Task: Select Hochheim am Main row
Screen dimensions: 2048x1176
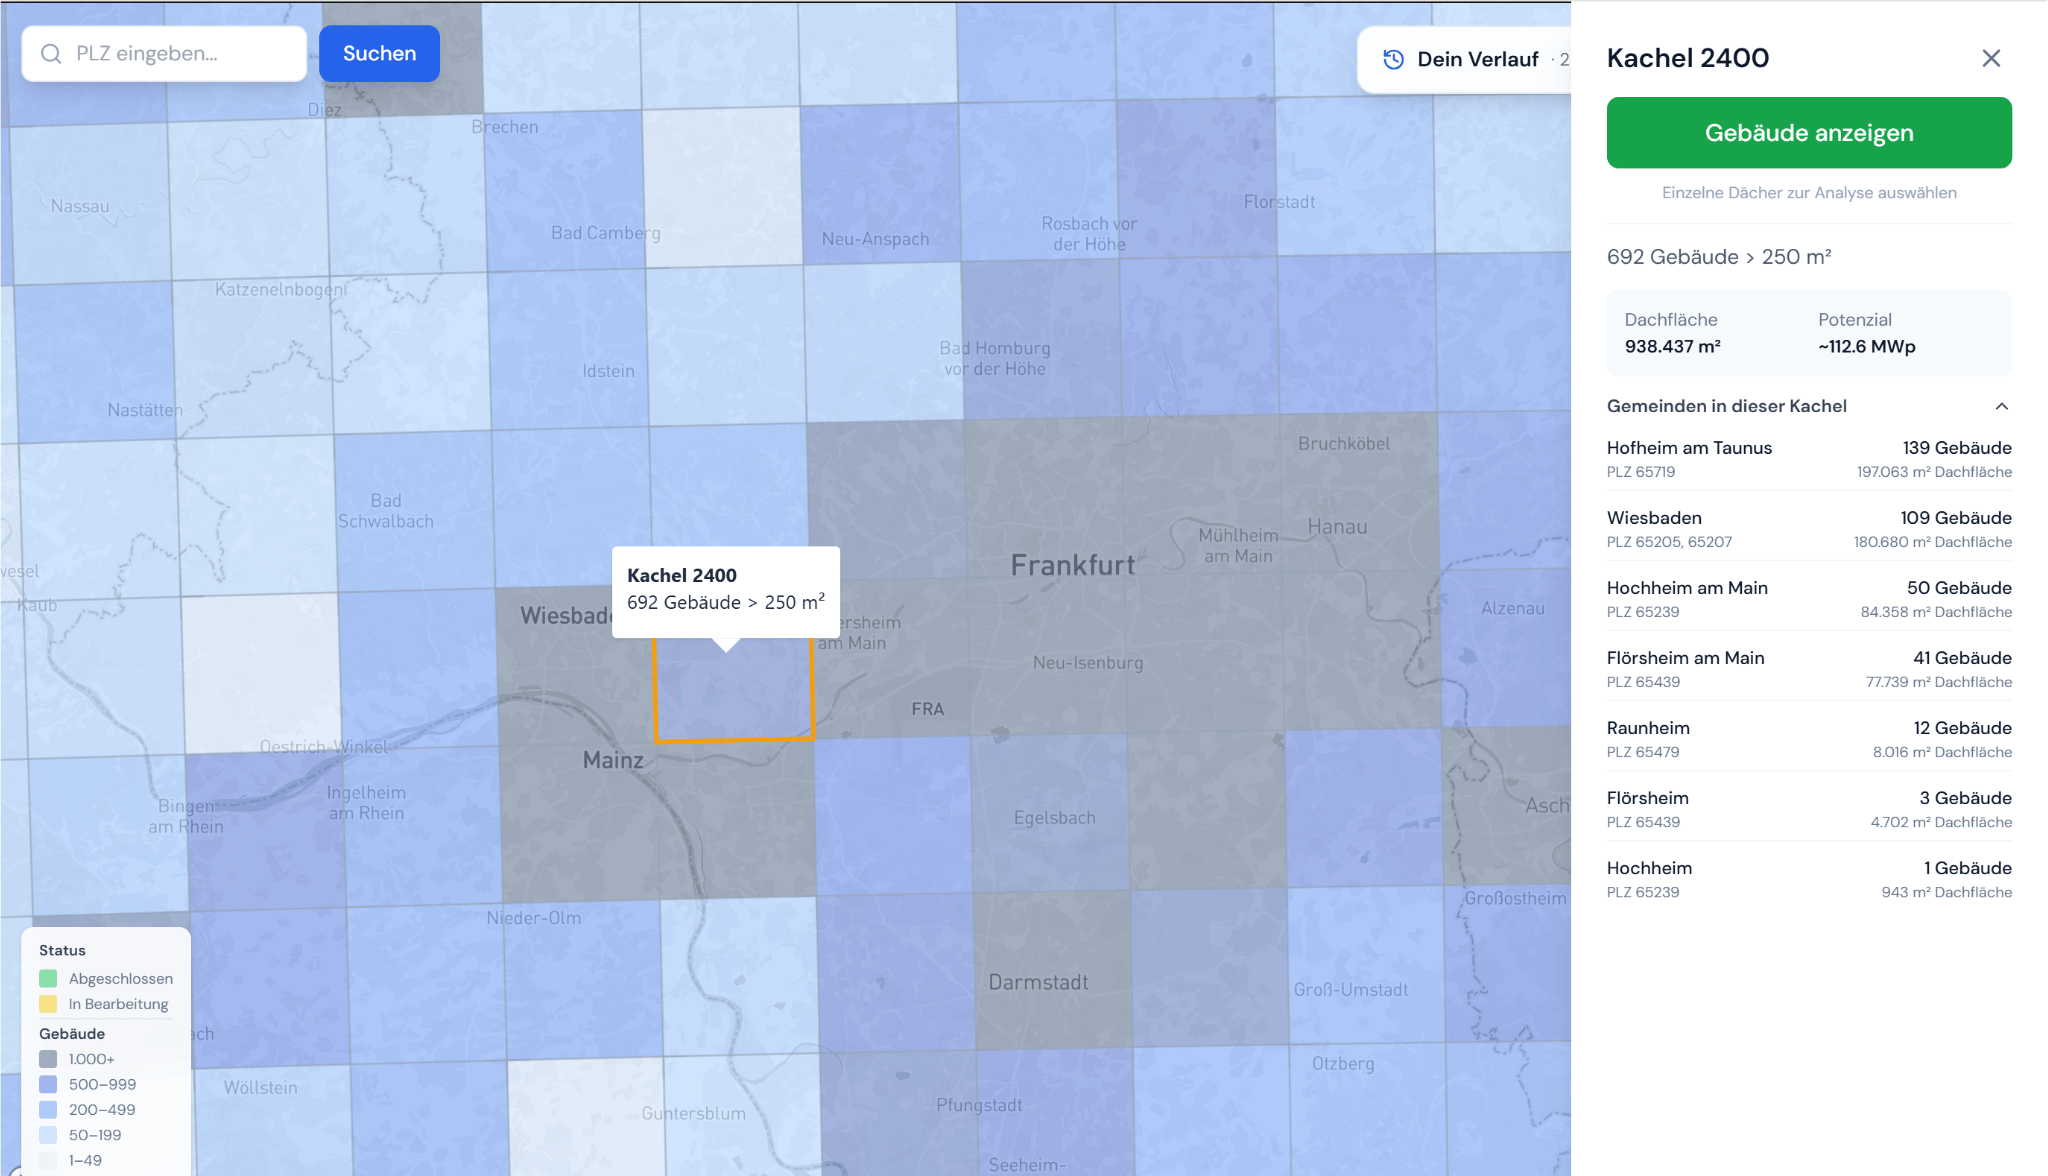Action: [x=1809, y=599]
